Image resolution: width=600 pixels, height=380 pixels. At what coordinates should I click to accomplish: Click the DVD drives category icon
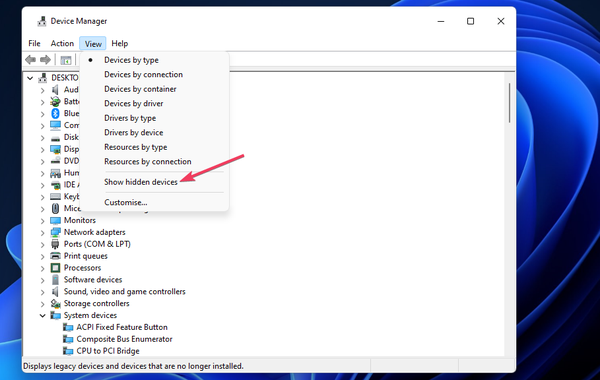coord(55,161)
